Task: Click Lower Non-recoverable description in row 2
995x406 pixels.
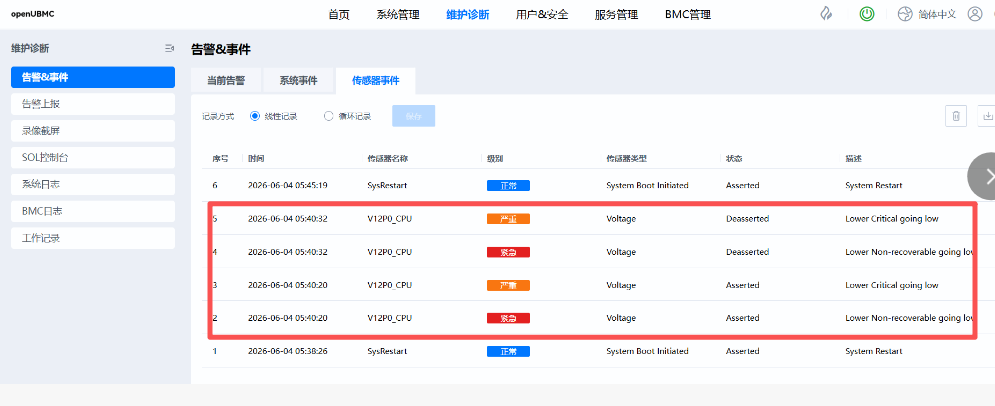Action: (x=909, y=318)
